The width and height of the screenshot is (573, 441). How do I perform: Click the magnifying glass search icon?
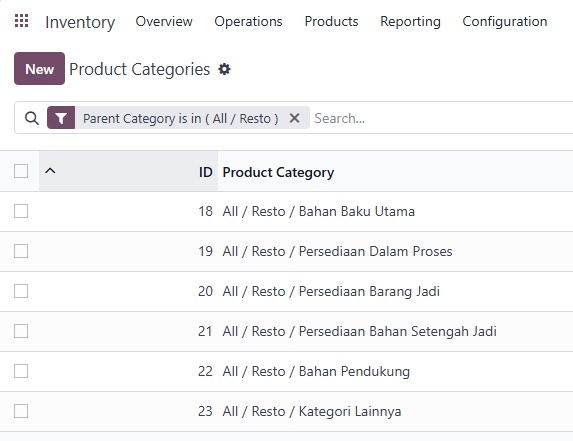32,118
